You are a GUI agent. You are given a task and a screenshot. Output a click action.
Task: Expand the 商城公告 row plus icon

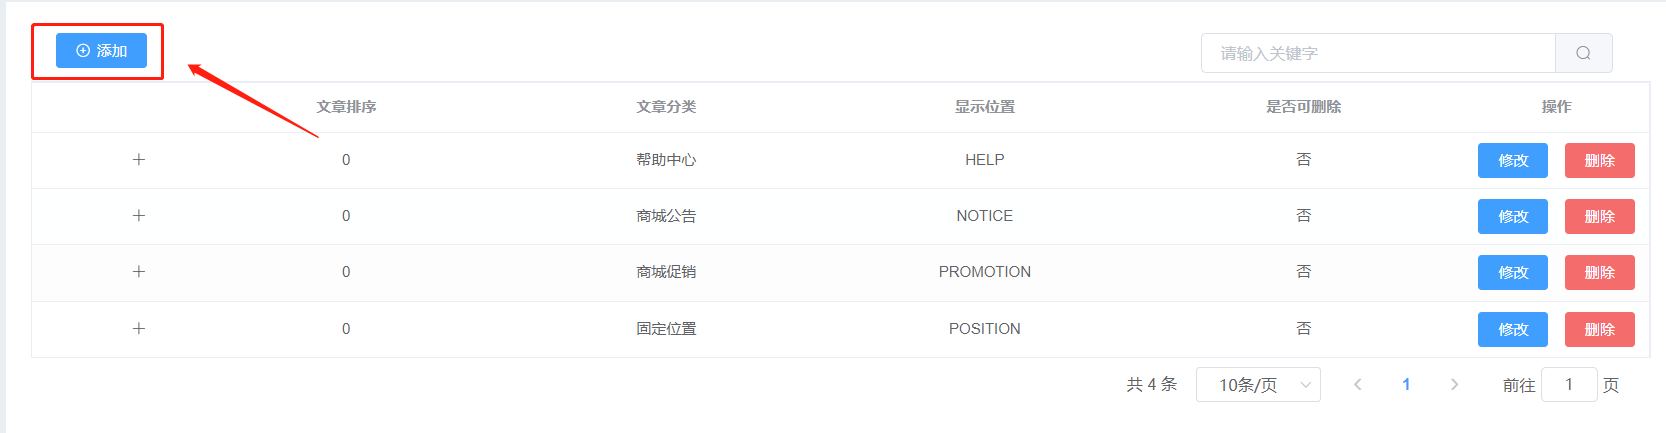click(139, 216)
